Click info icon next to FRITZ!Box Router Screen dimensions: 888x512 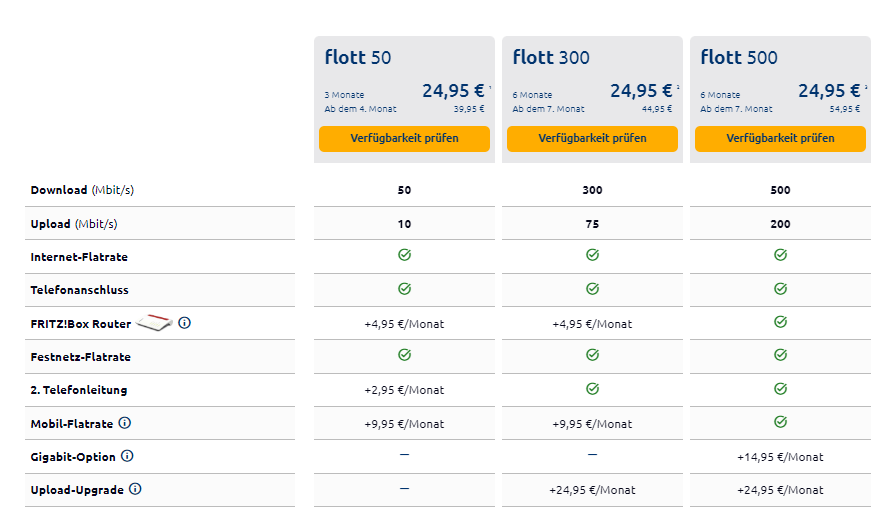click(185, 323)
